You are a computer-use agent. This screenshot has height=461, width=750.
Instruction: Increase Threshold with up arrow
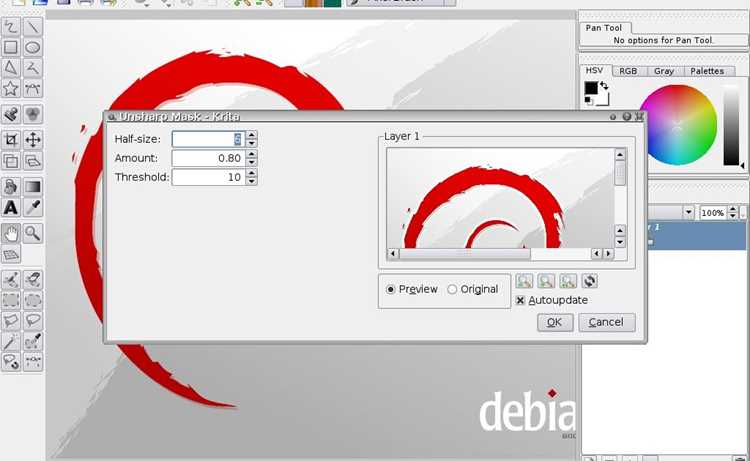coord(252,173)
